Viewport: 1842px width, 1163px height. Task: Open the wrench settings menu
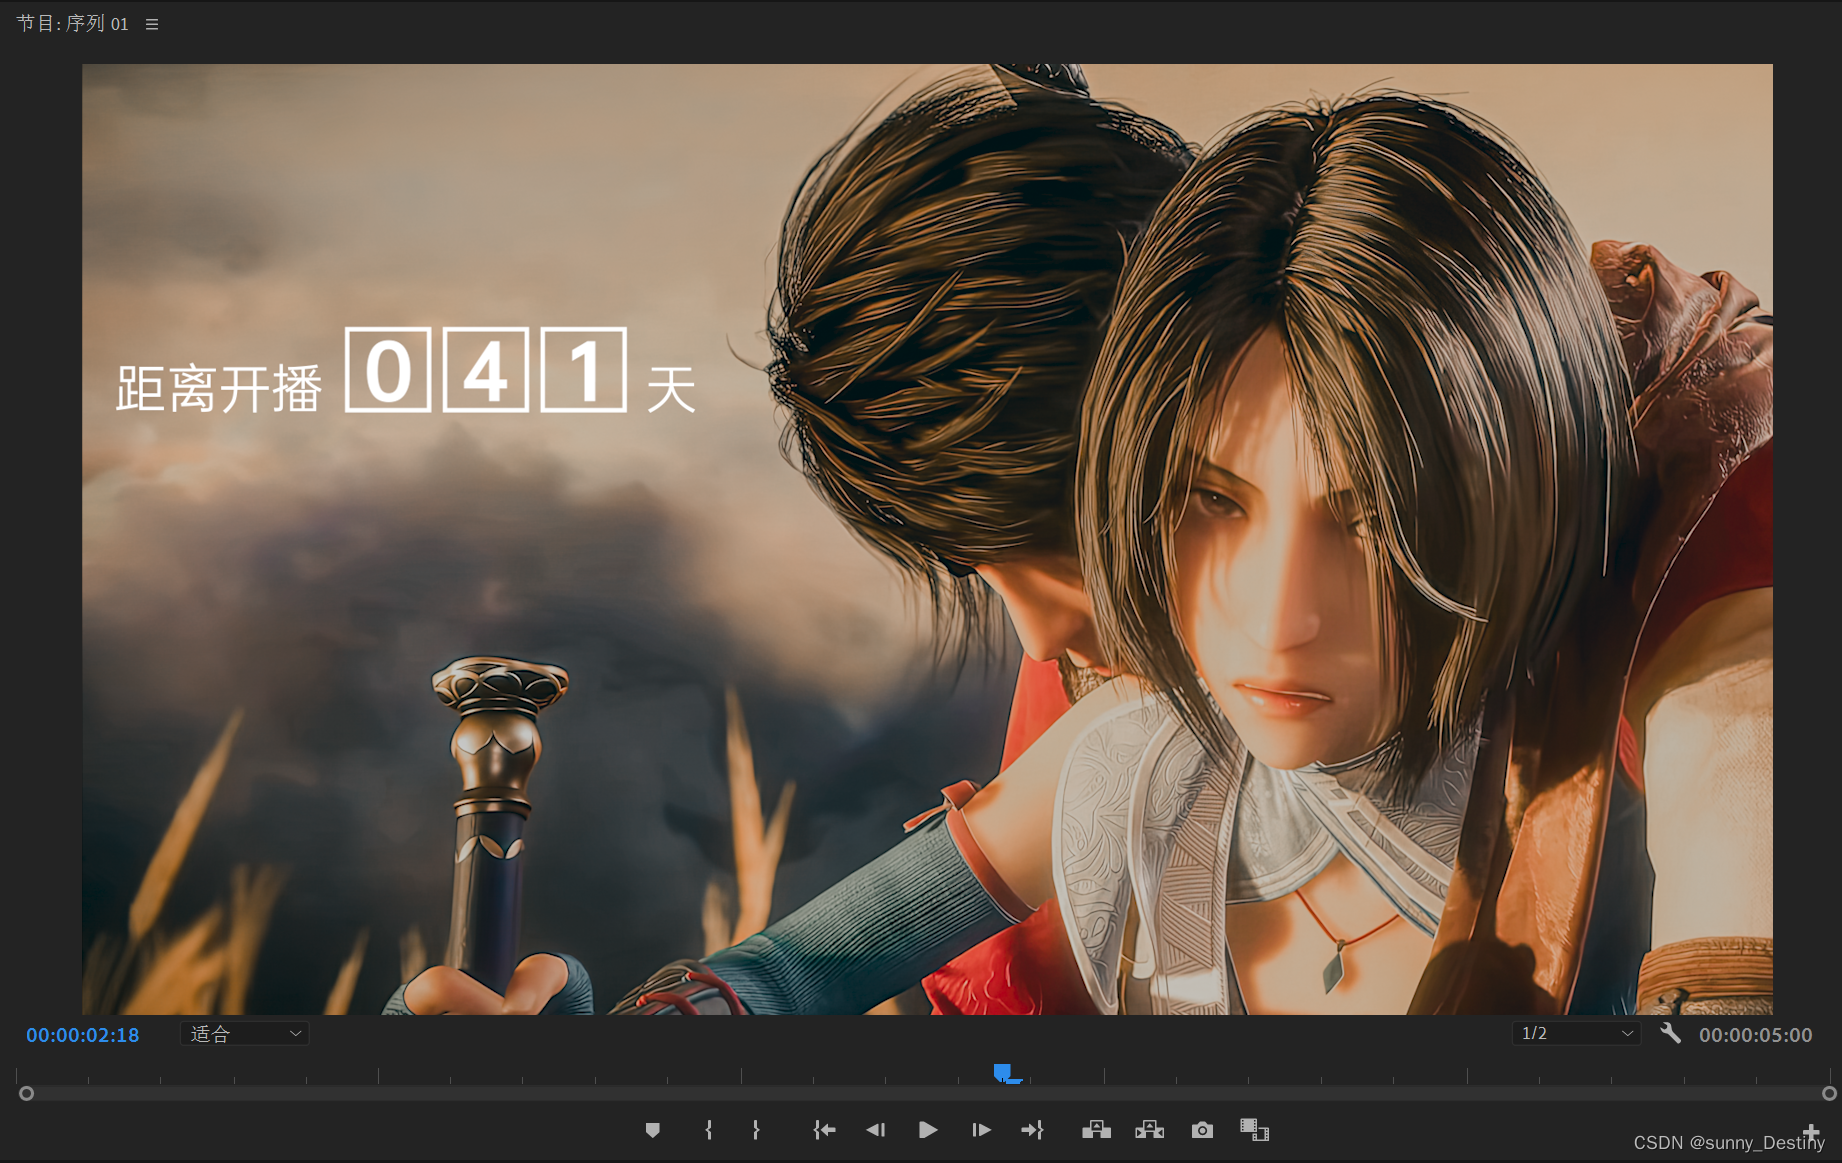1670,1033
